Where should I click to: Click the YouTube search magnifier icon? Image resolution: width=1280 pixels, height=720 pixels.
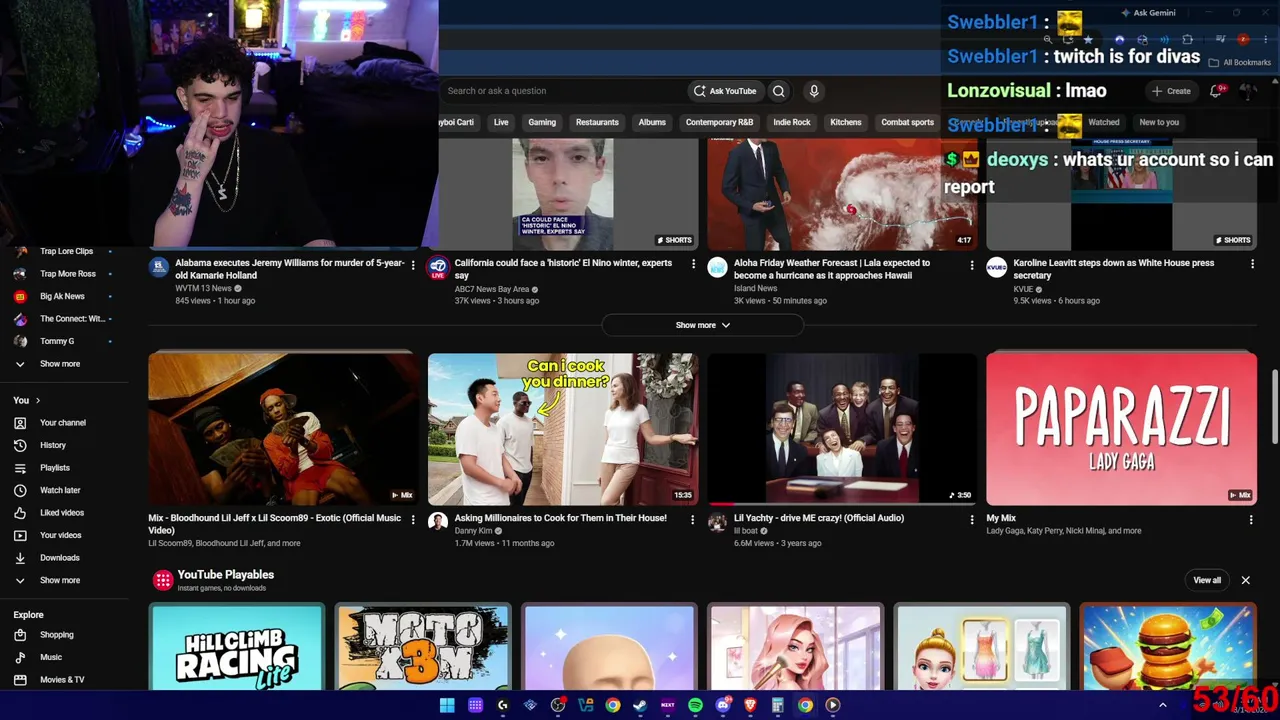pyautogui.click(x=779, y=91)
